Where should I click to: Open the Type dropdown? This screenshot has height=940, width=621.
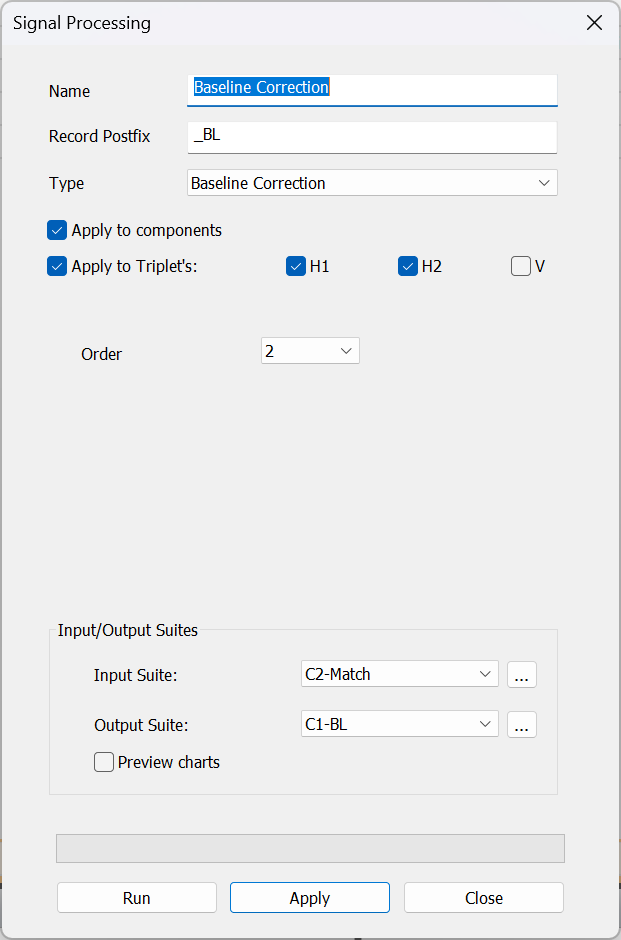[372, 183]
